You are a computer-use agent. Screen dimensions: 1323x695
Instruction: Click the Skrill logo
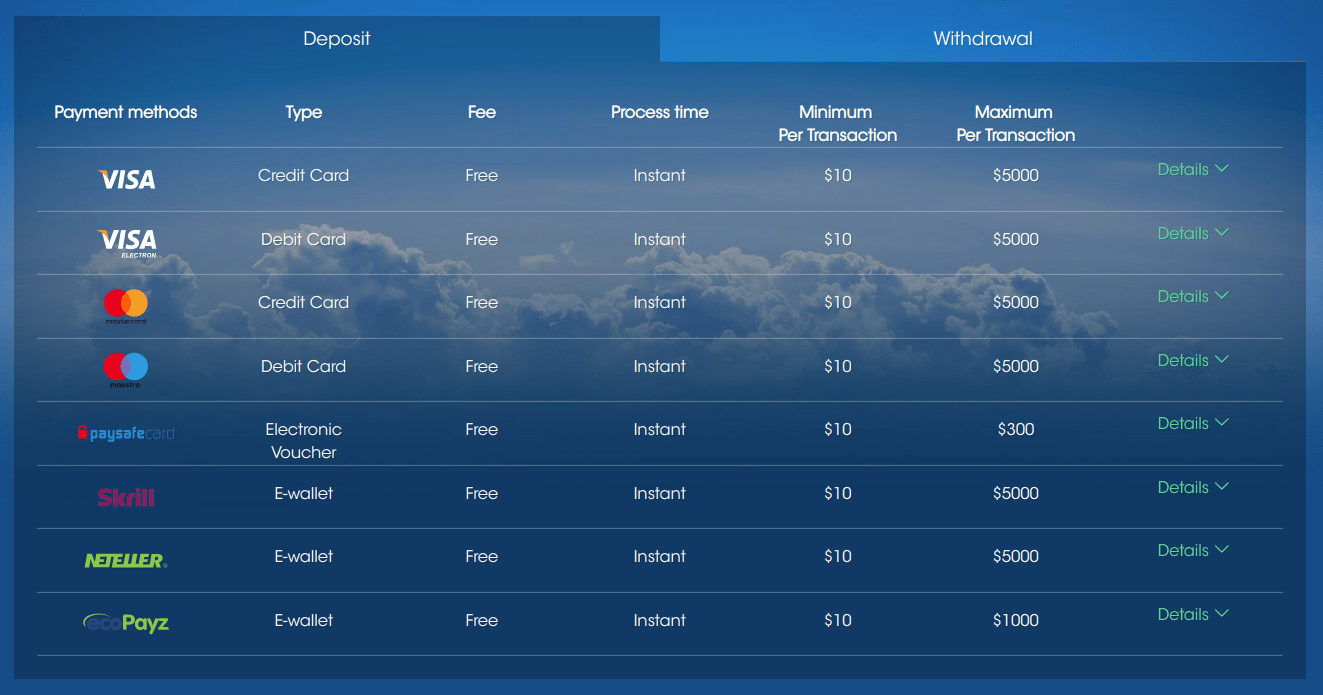pos(126,497)
